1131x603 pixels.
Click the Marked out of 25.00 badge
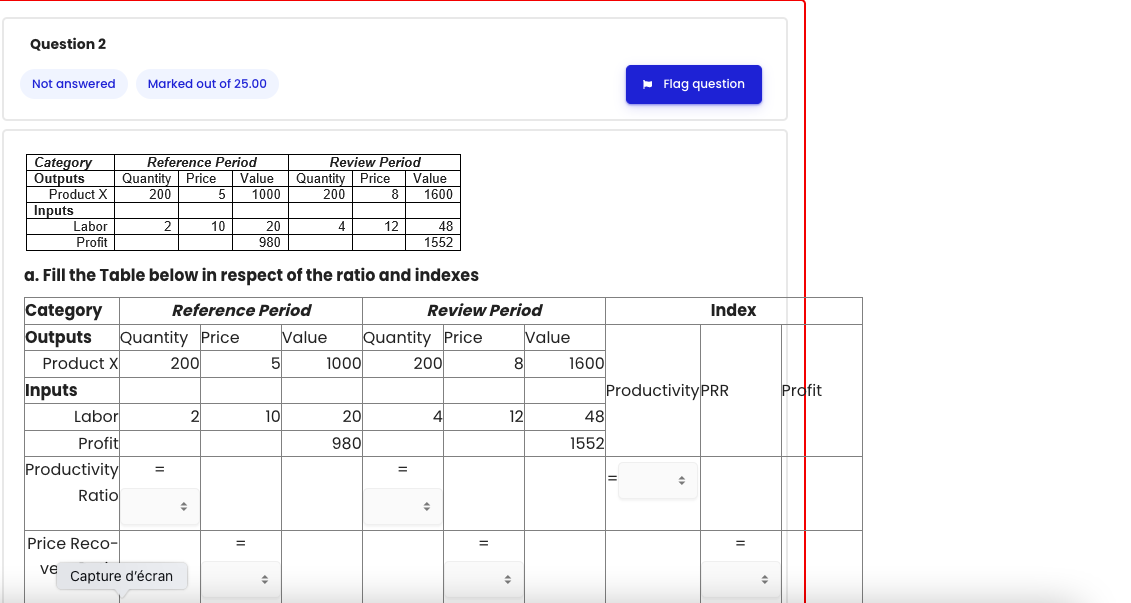click(207, 84)
